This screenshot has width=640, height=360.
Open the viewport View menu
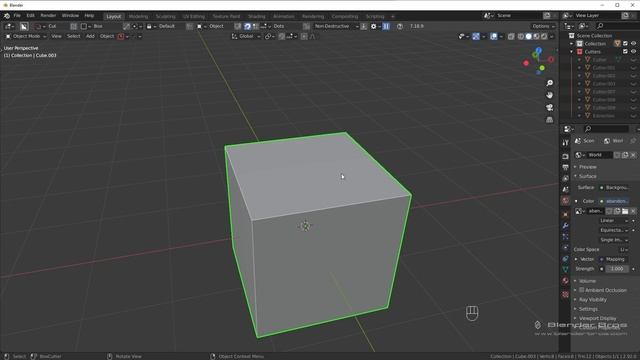[56, 36]
